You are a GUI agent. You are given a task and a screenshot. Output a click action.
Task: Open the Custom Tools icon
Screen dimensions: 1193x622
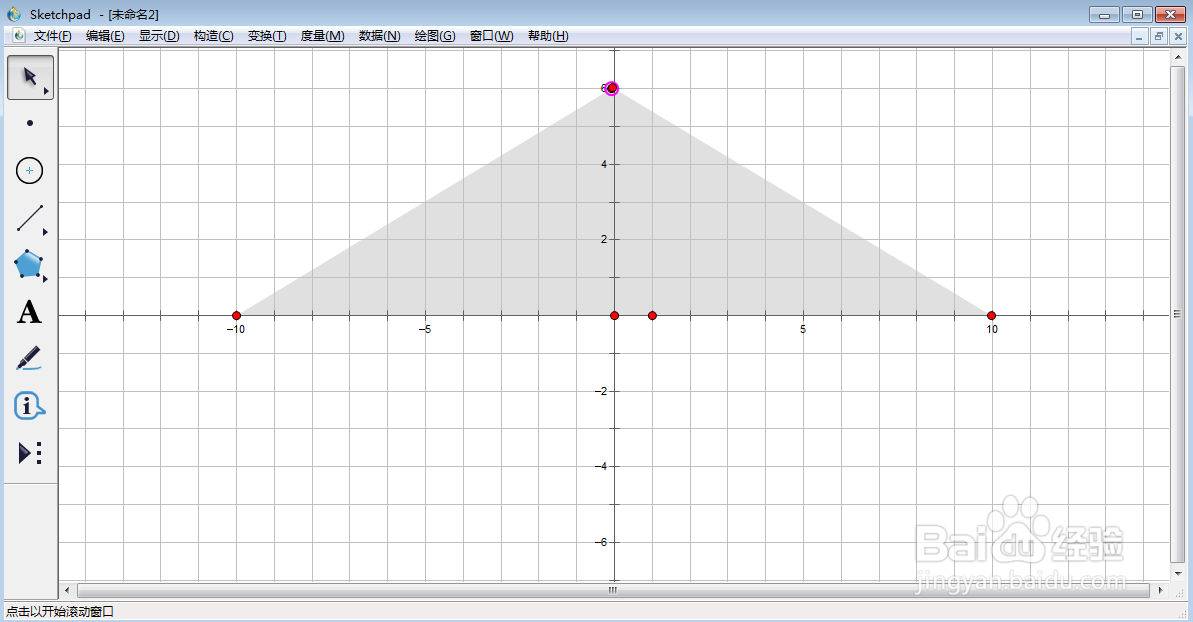coord(30,453)
